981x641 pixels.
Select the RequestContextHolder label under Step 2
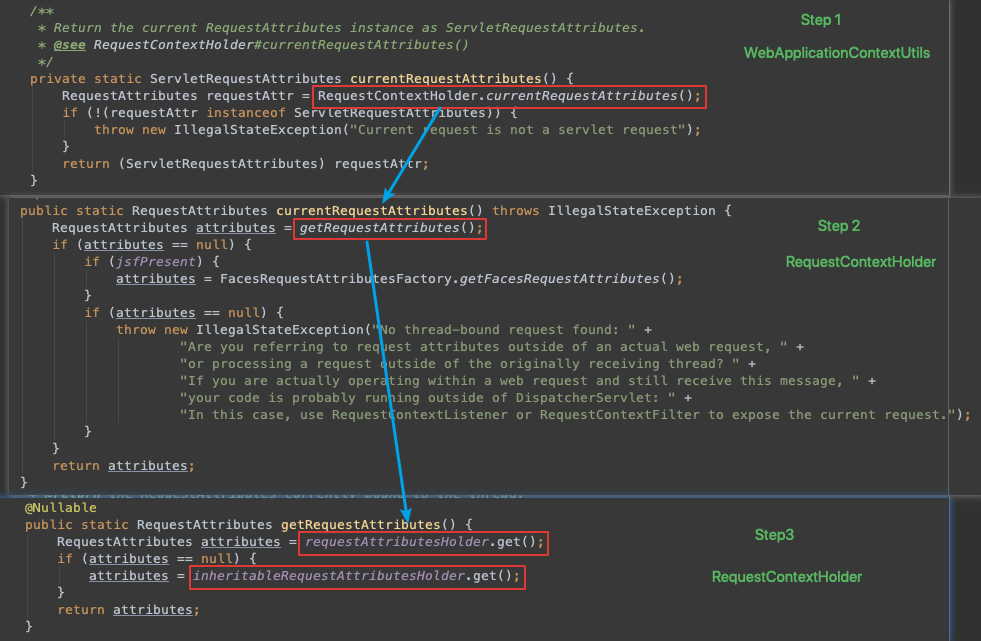860,261
